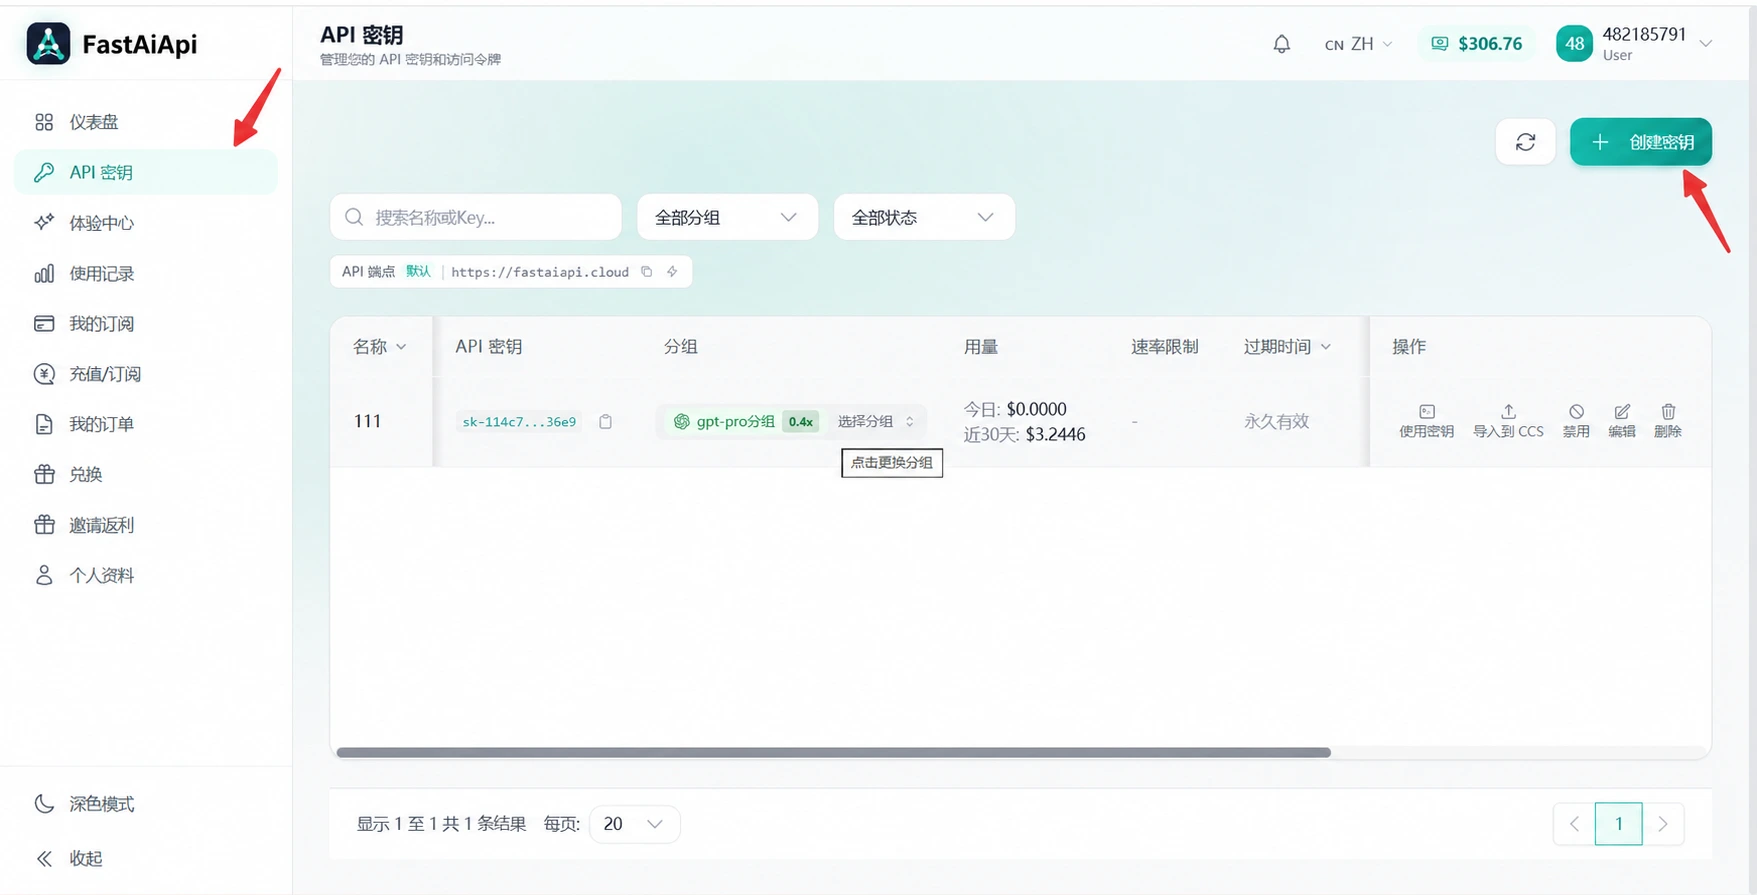Click the FastAiApi logo icon
The image size is (1757, 895).
[x=48, y=44]
